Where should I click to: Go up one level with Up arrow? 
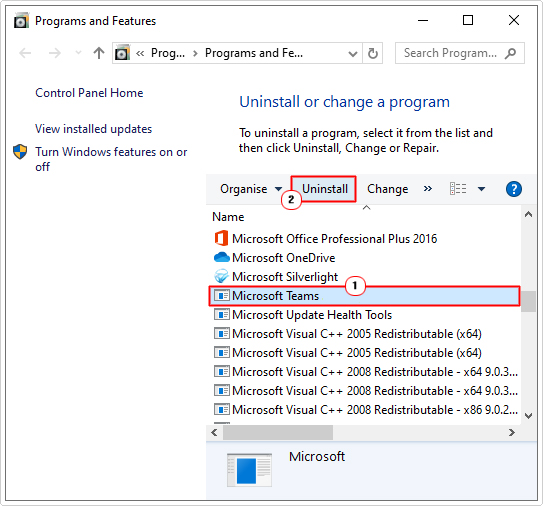(x=99, y=53)
